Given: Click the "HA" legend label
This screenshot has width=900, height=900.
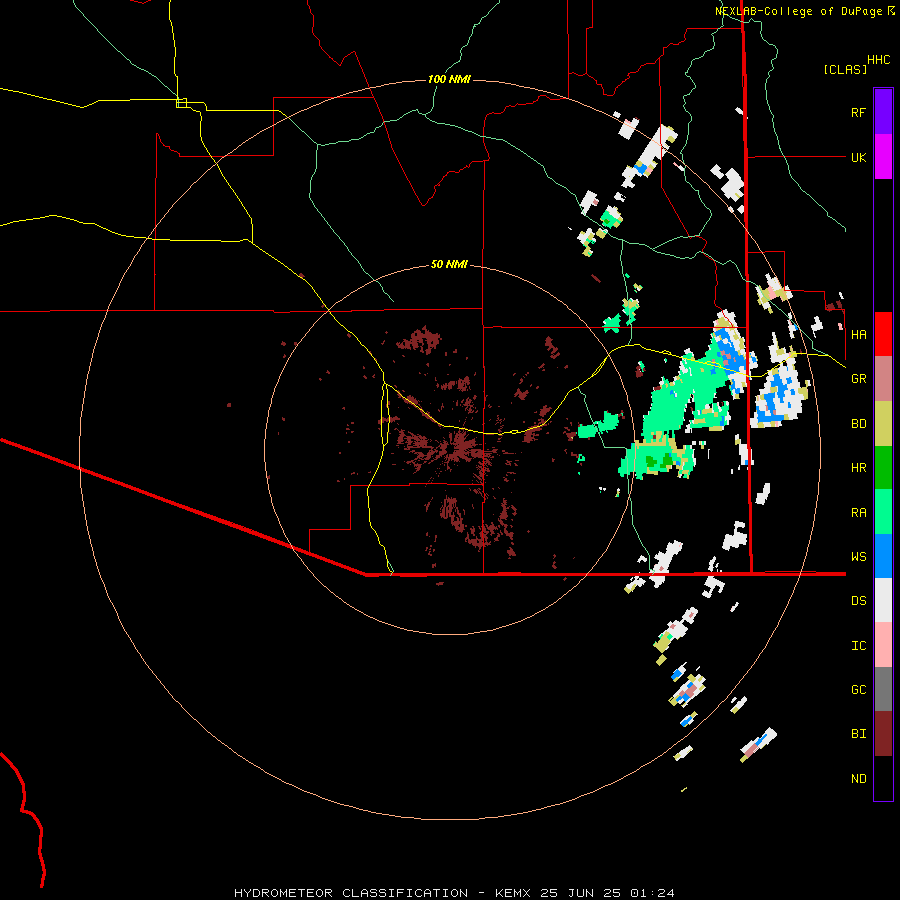Looking at the screenshot, I should (858, 335).
